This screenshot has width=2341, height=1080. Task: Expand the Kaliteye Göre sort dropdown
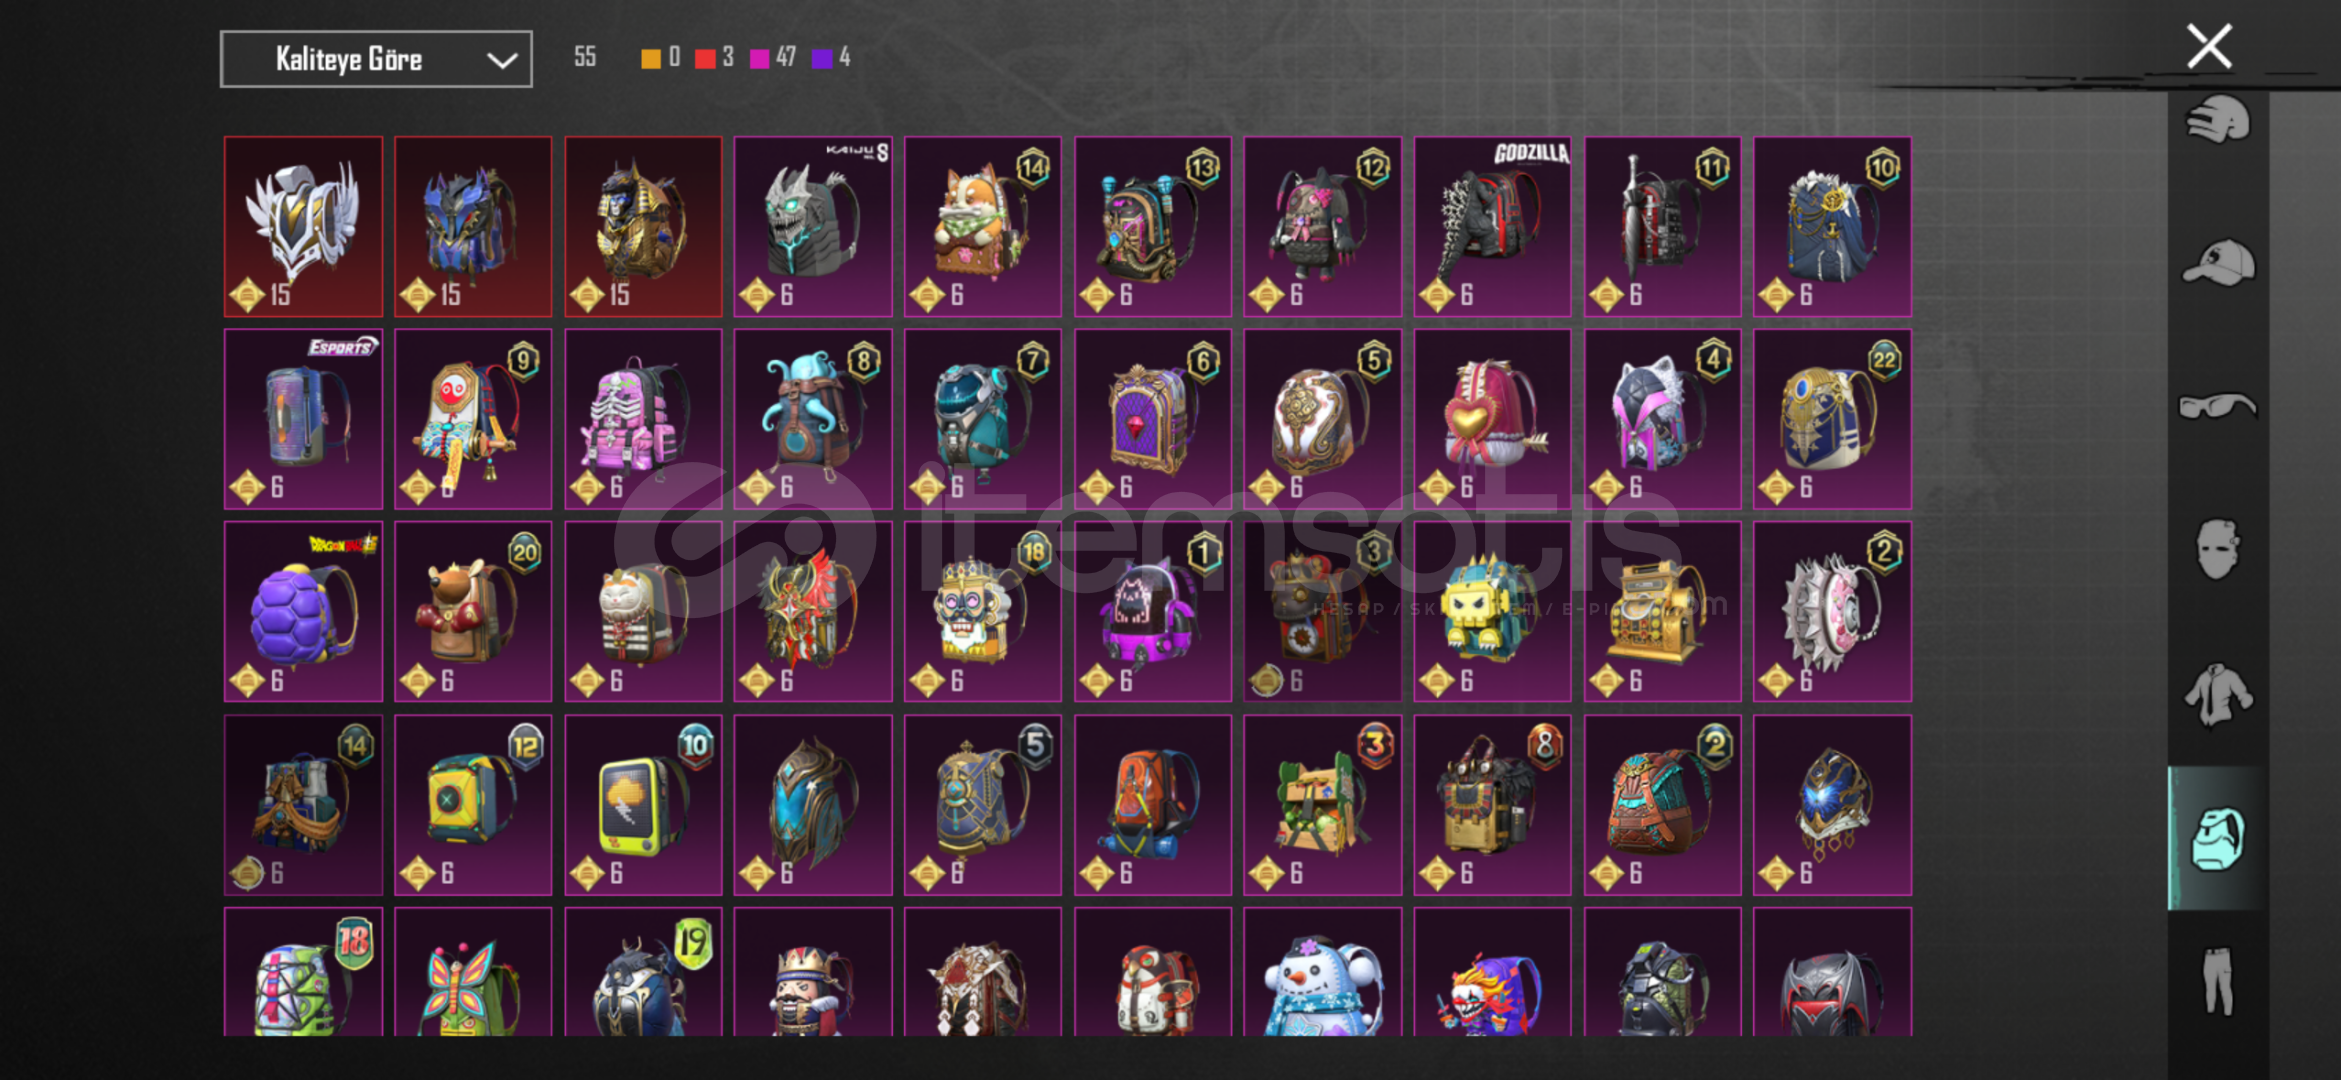pos(376,59)
